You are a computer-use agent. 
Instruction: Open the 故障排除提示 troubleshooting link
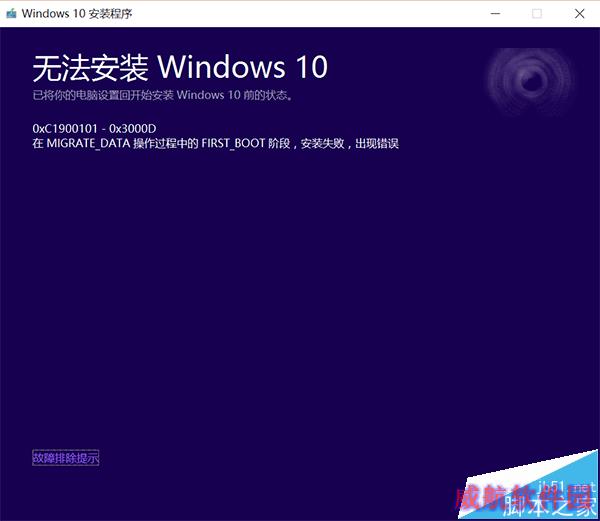65,458
